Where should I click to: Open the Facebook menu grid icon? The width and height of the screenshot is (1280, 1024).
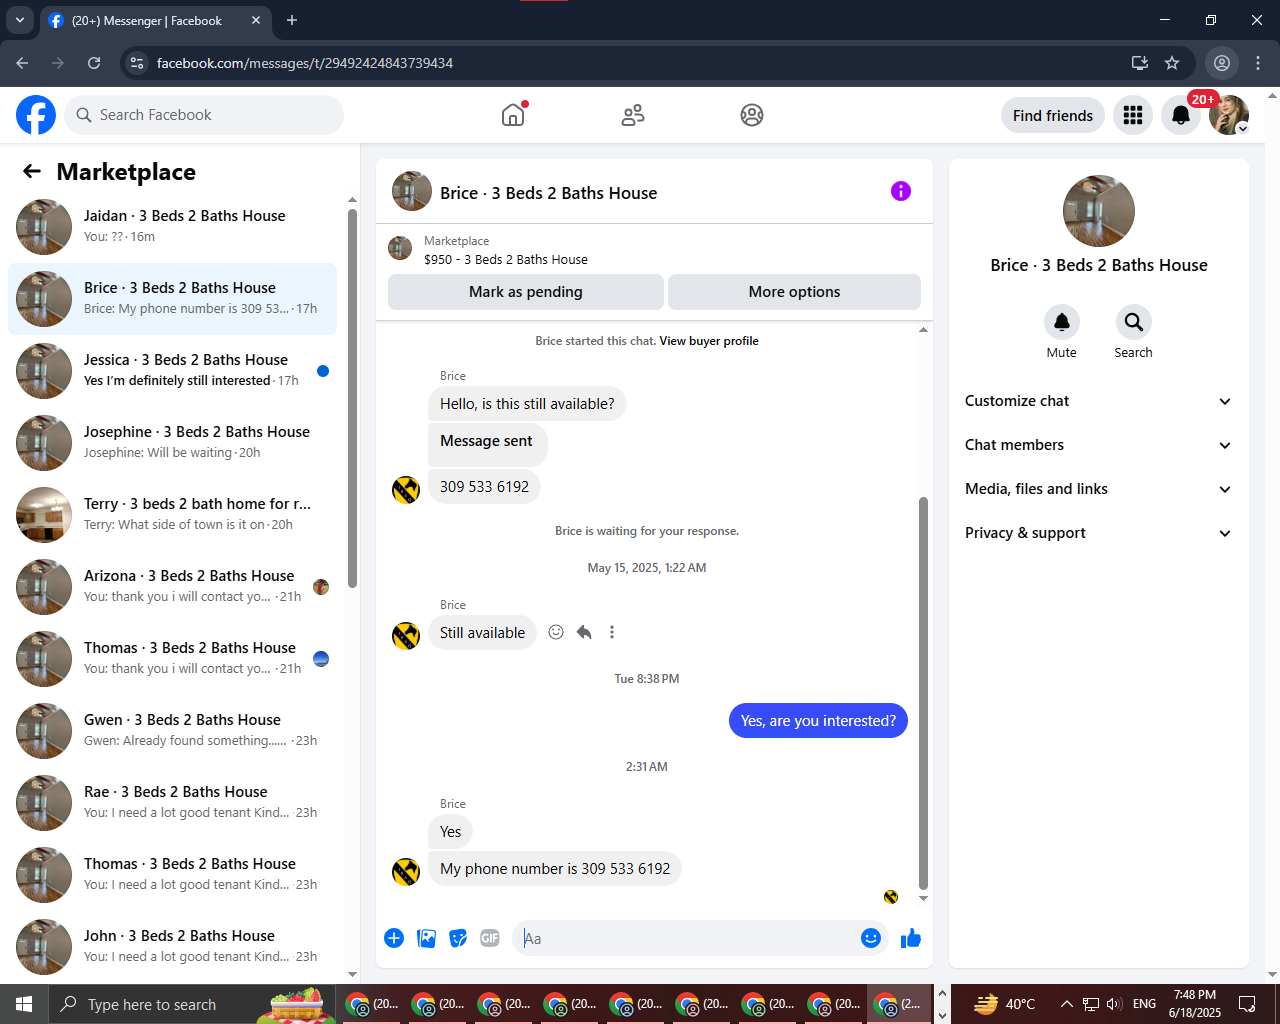(x=1133, y=115)
